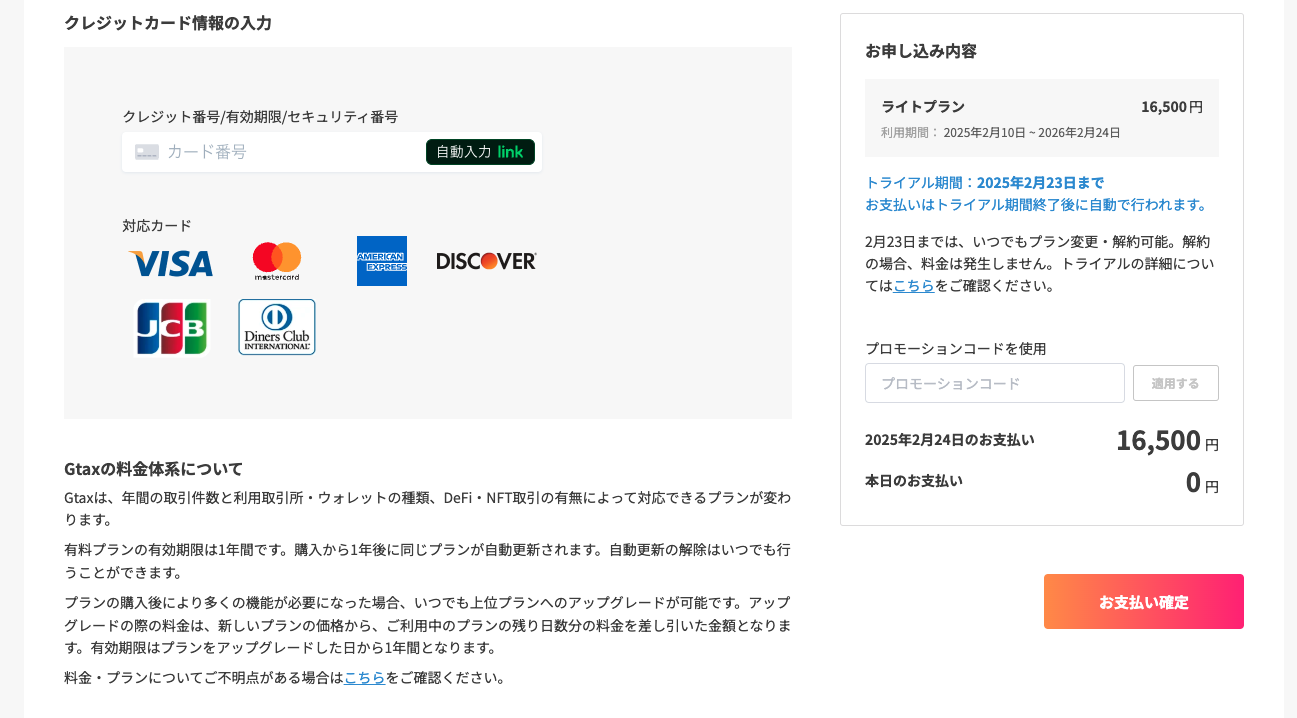Viewport: 1297px width, 718px height.
Task: Open the こちら link about pricing questions
Action: tap(365, 677)
